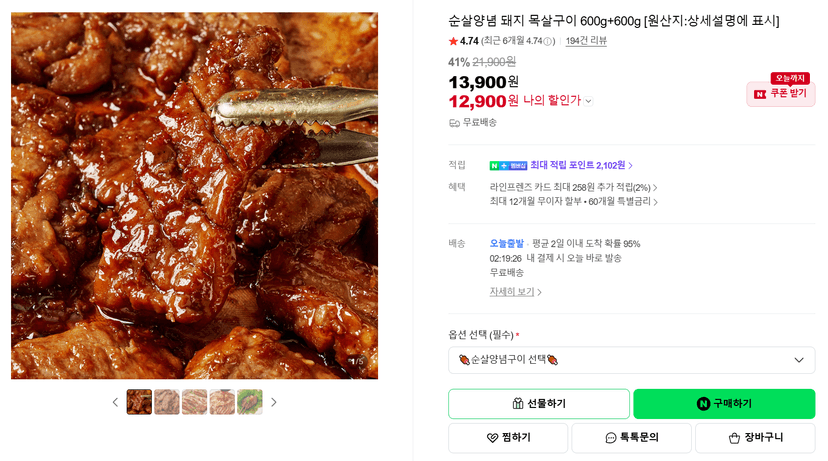Show the next product thumbnail set
This screenshot has width=828, height=461.
(x=274, y=402)
